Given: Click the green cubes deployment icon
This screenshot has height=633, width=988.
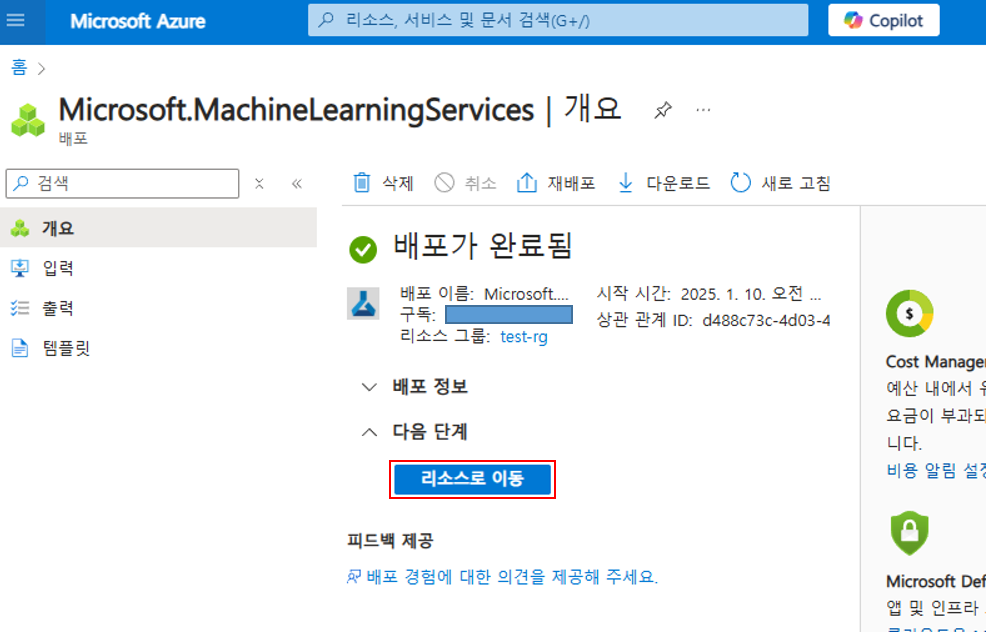Looking at the screenshot, I should (x=28, y=120).
